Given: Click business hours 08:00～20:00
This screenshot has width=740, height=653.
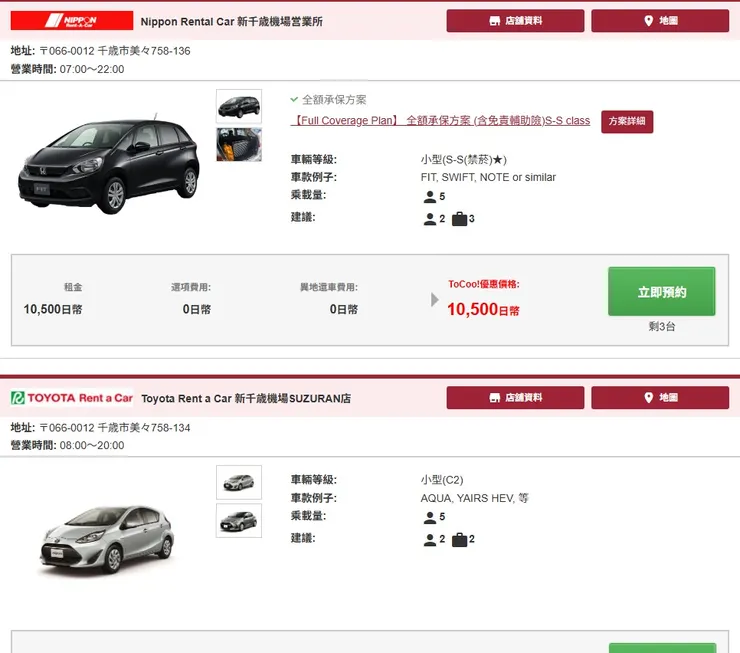Looking at the screenshot, I should click(x=92, y=445).
